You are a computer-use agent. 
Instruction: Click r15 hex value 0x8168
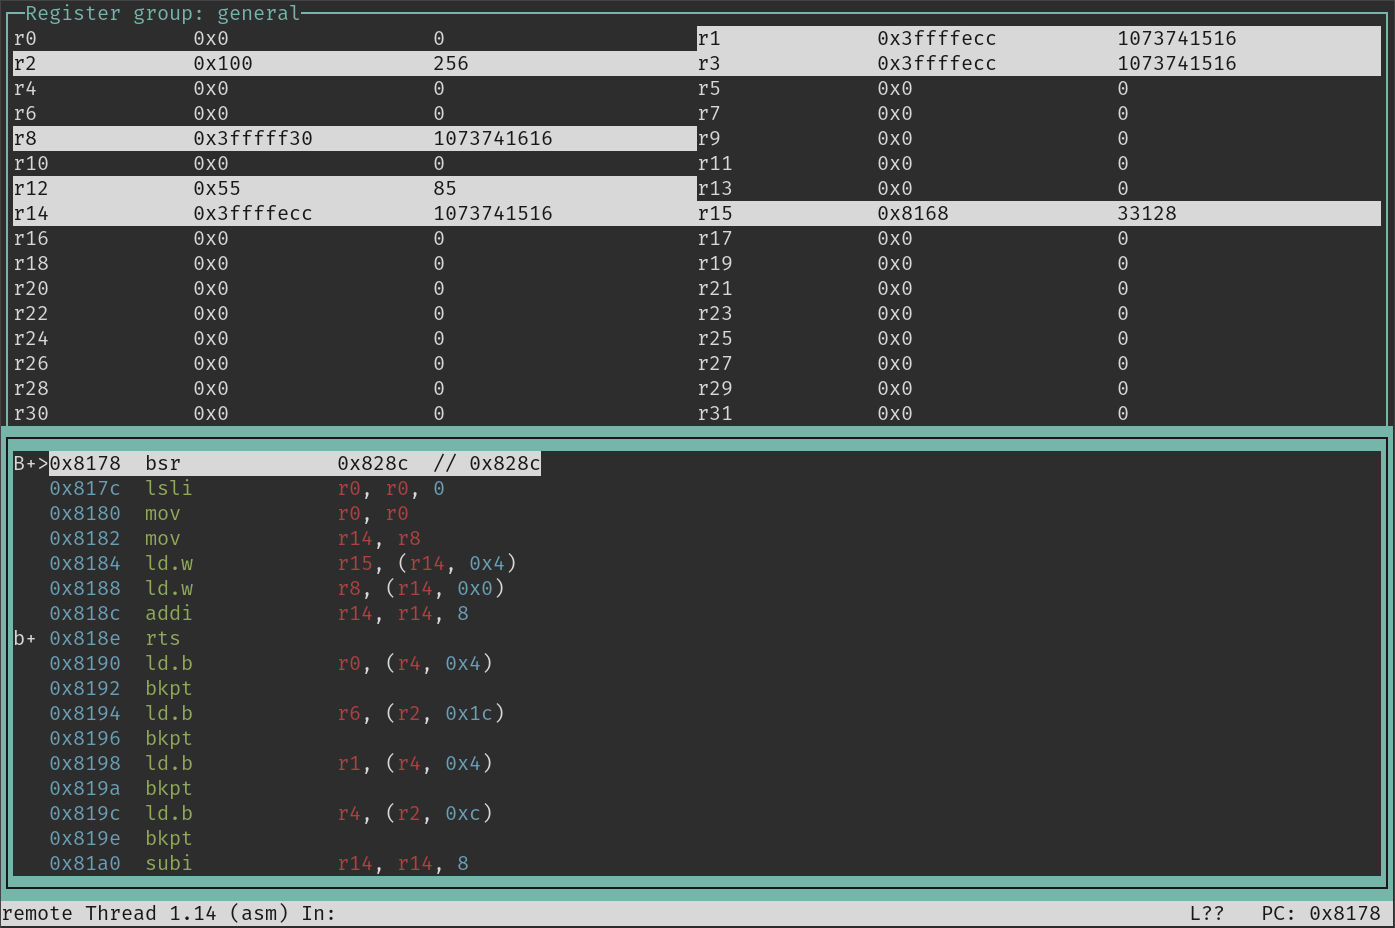click(x=913, y=213)
